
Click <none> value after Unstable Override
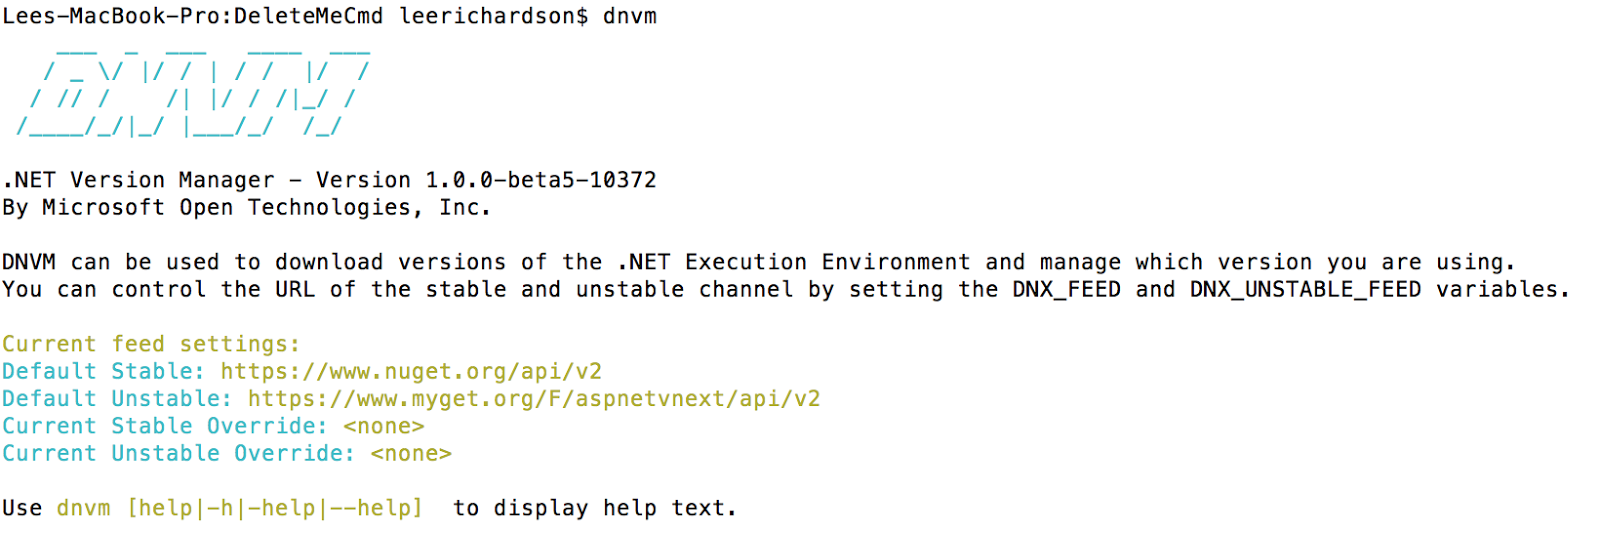(x=411, y=454)
